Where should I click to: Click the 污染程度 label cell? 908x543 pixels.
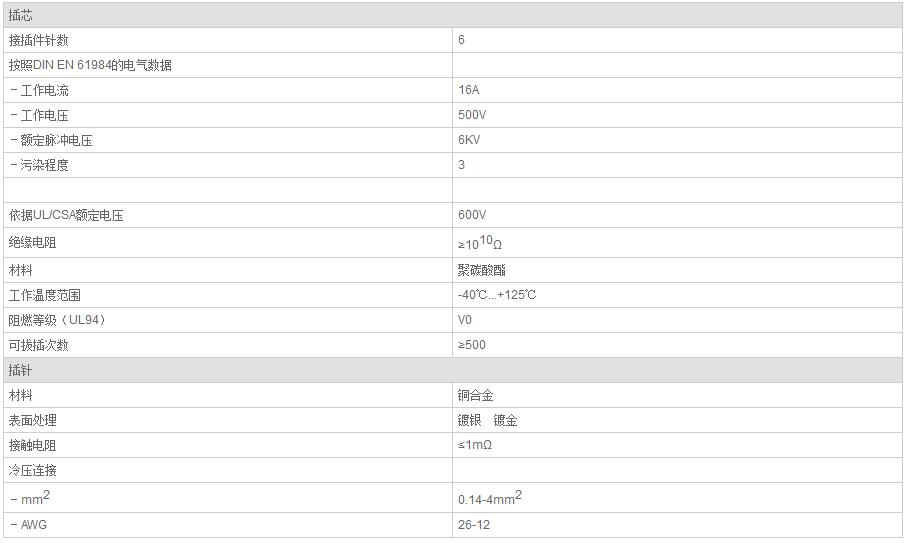click(44, 165)
